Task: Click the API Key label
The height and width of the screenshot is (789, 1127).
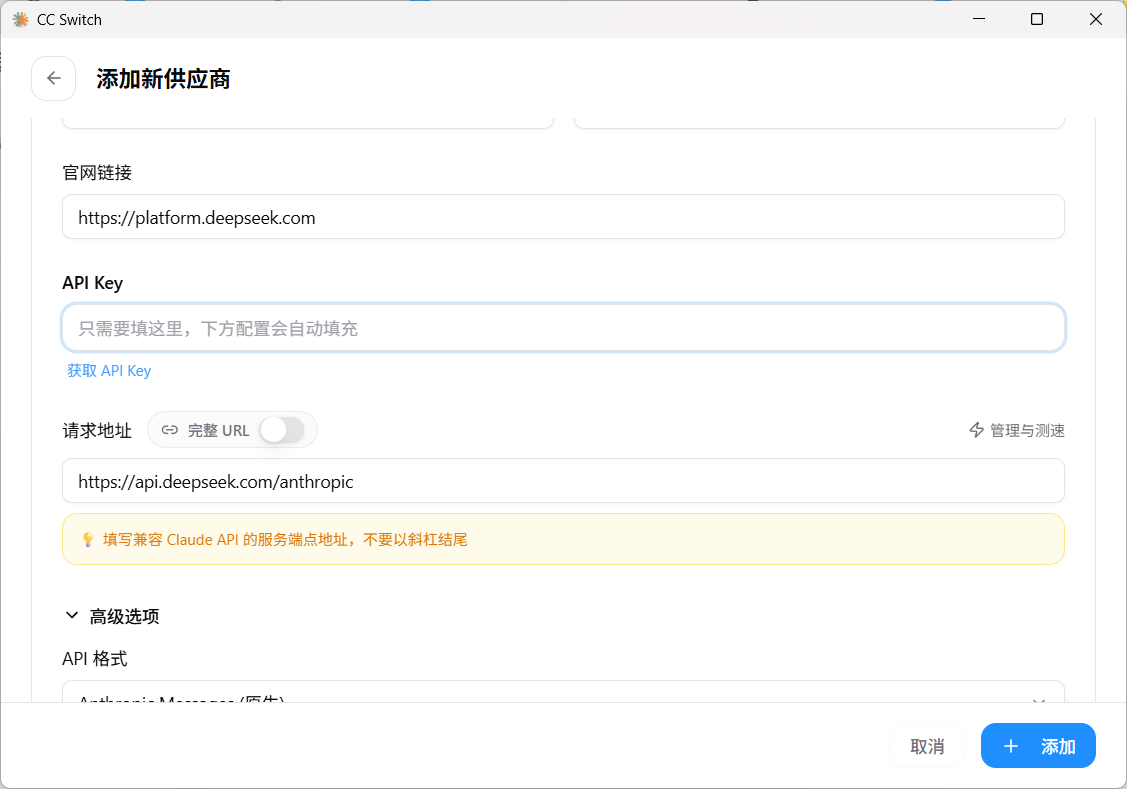Action: pyautogui.click(x=93, y=283)
